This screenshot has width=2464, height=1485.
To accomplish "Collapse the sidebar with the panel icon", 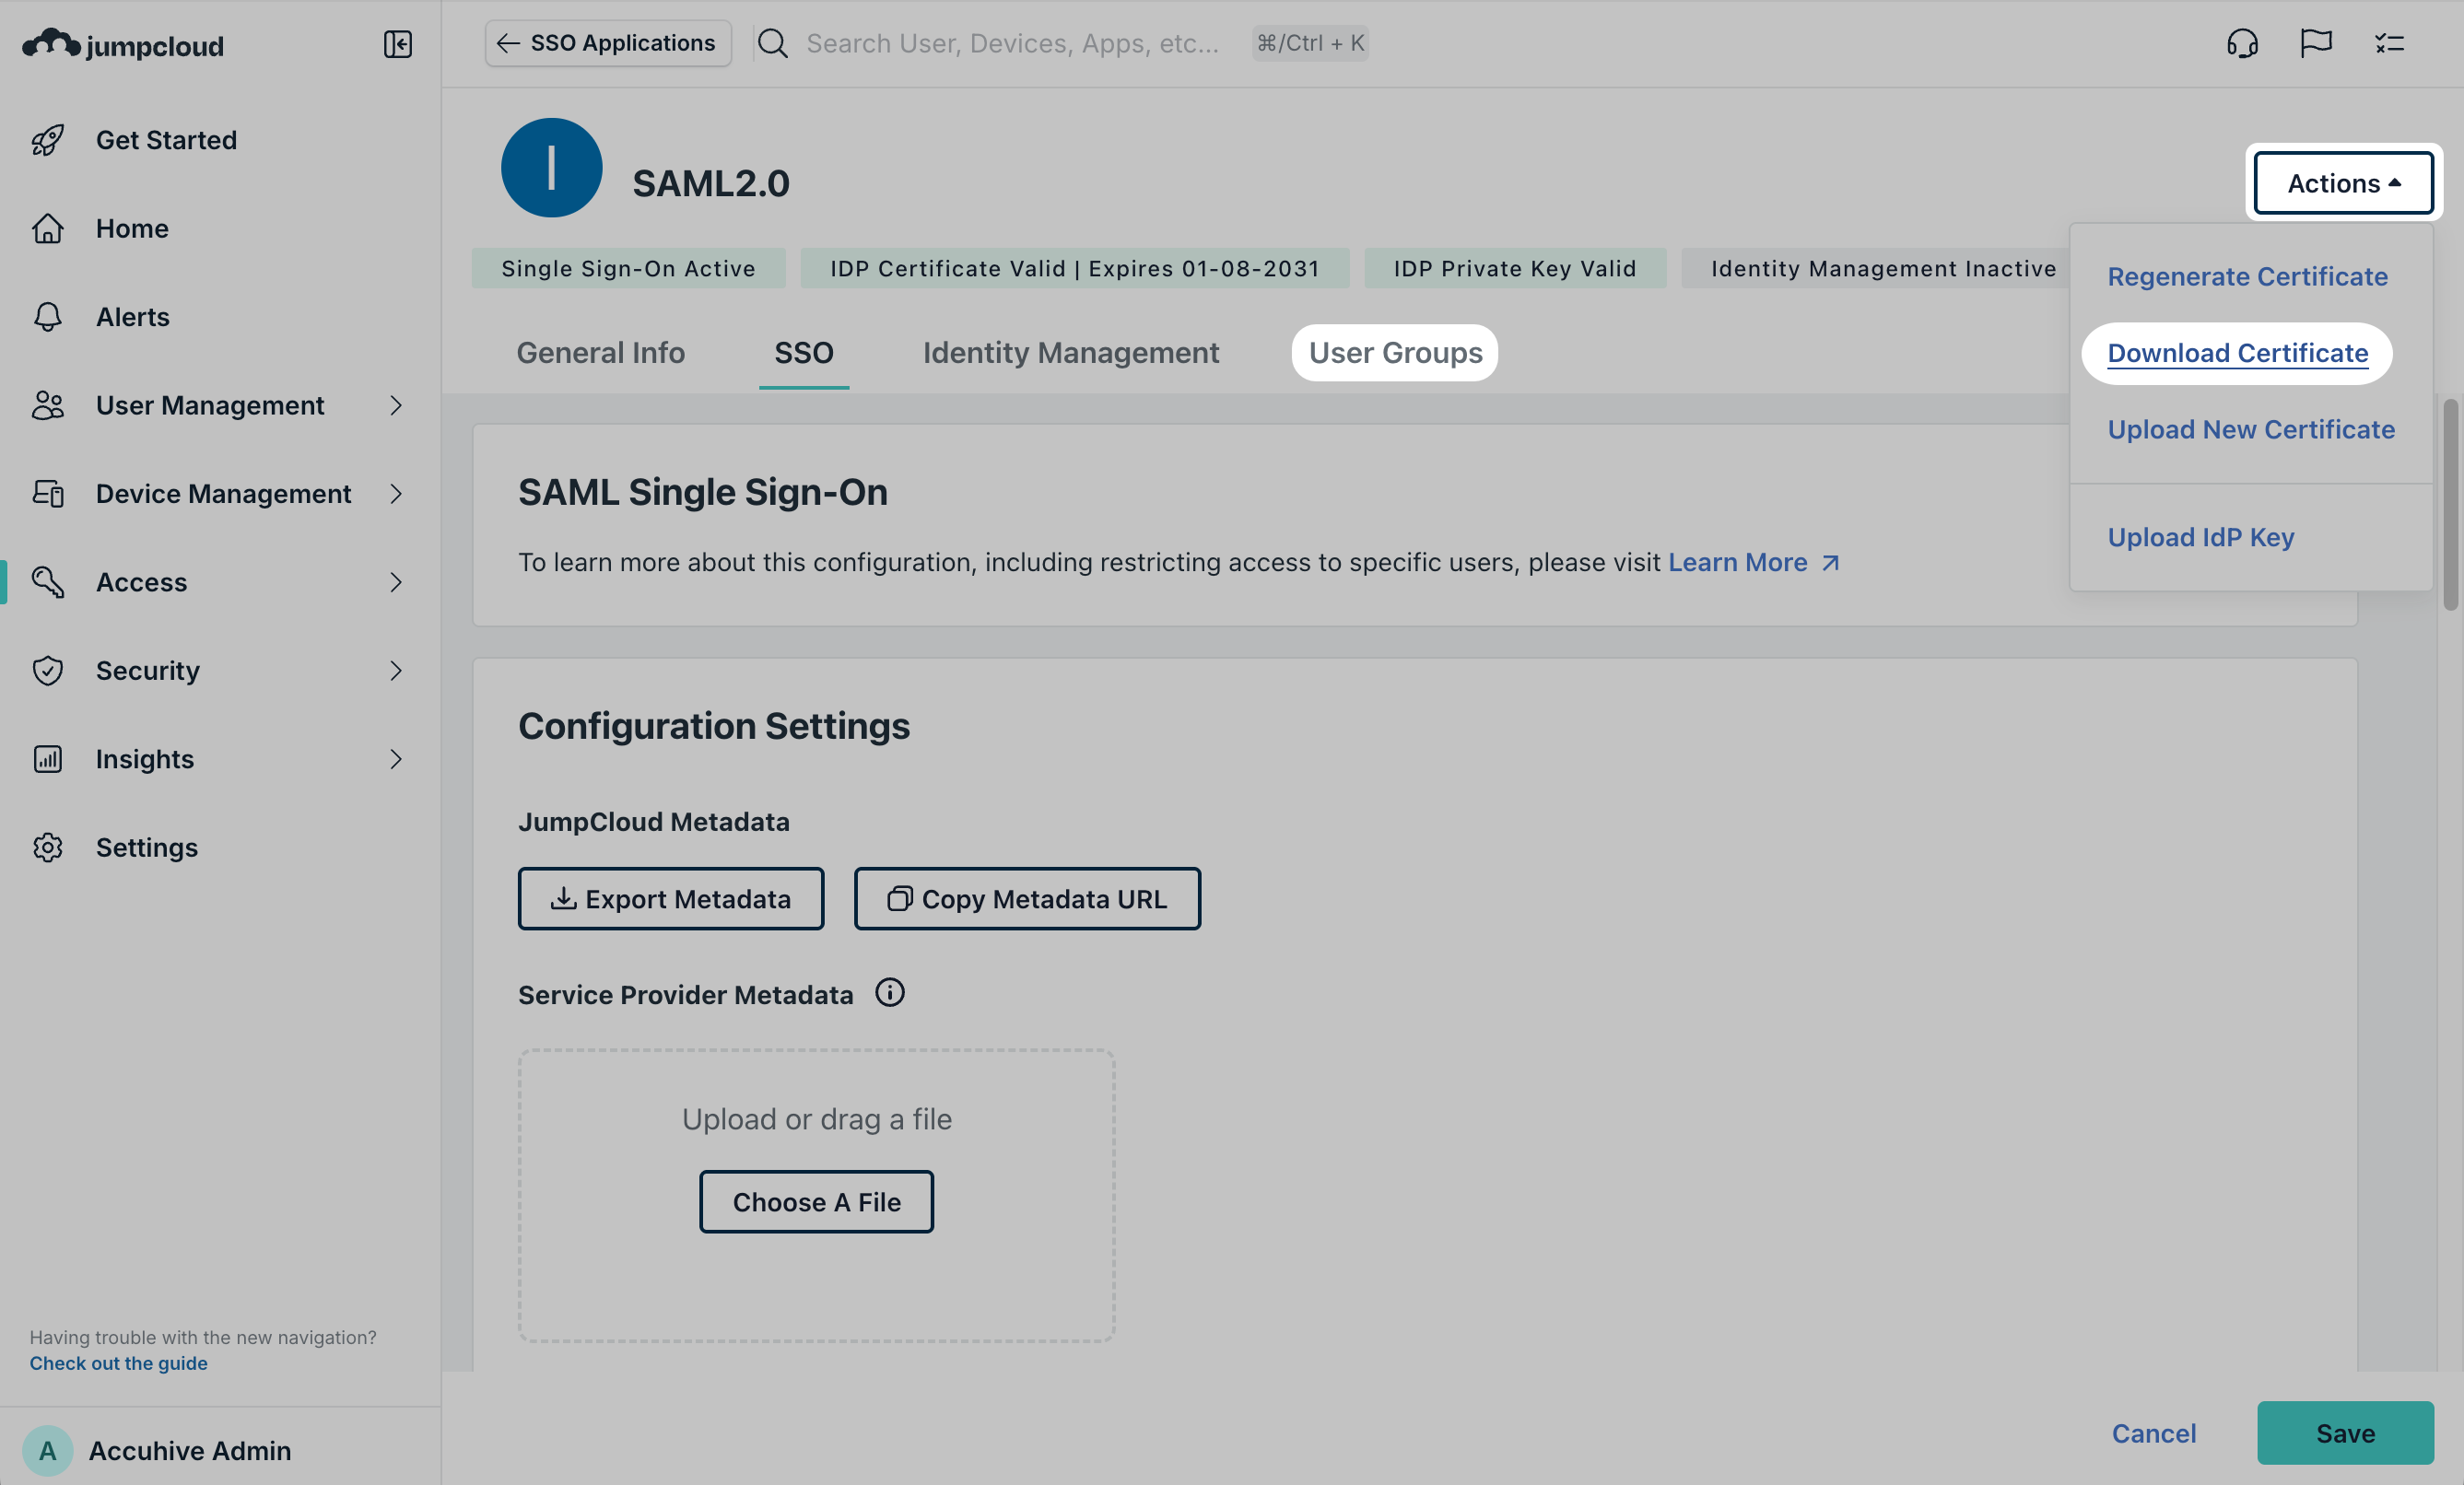I will [x=398, y=44].
